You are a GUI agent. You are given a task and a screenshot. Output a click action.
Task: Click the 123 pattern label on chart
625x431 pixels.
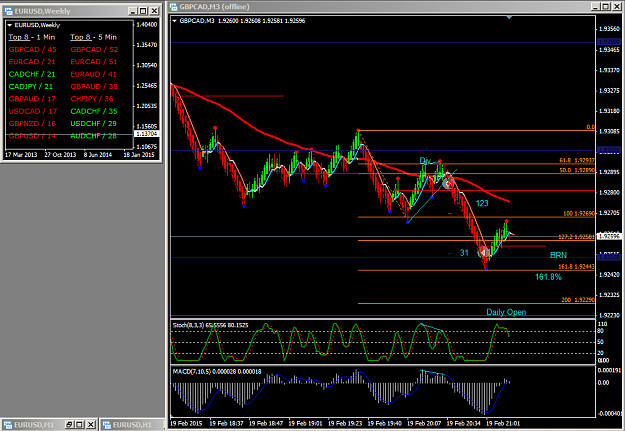tap(482, 203)
